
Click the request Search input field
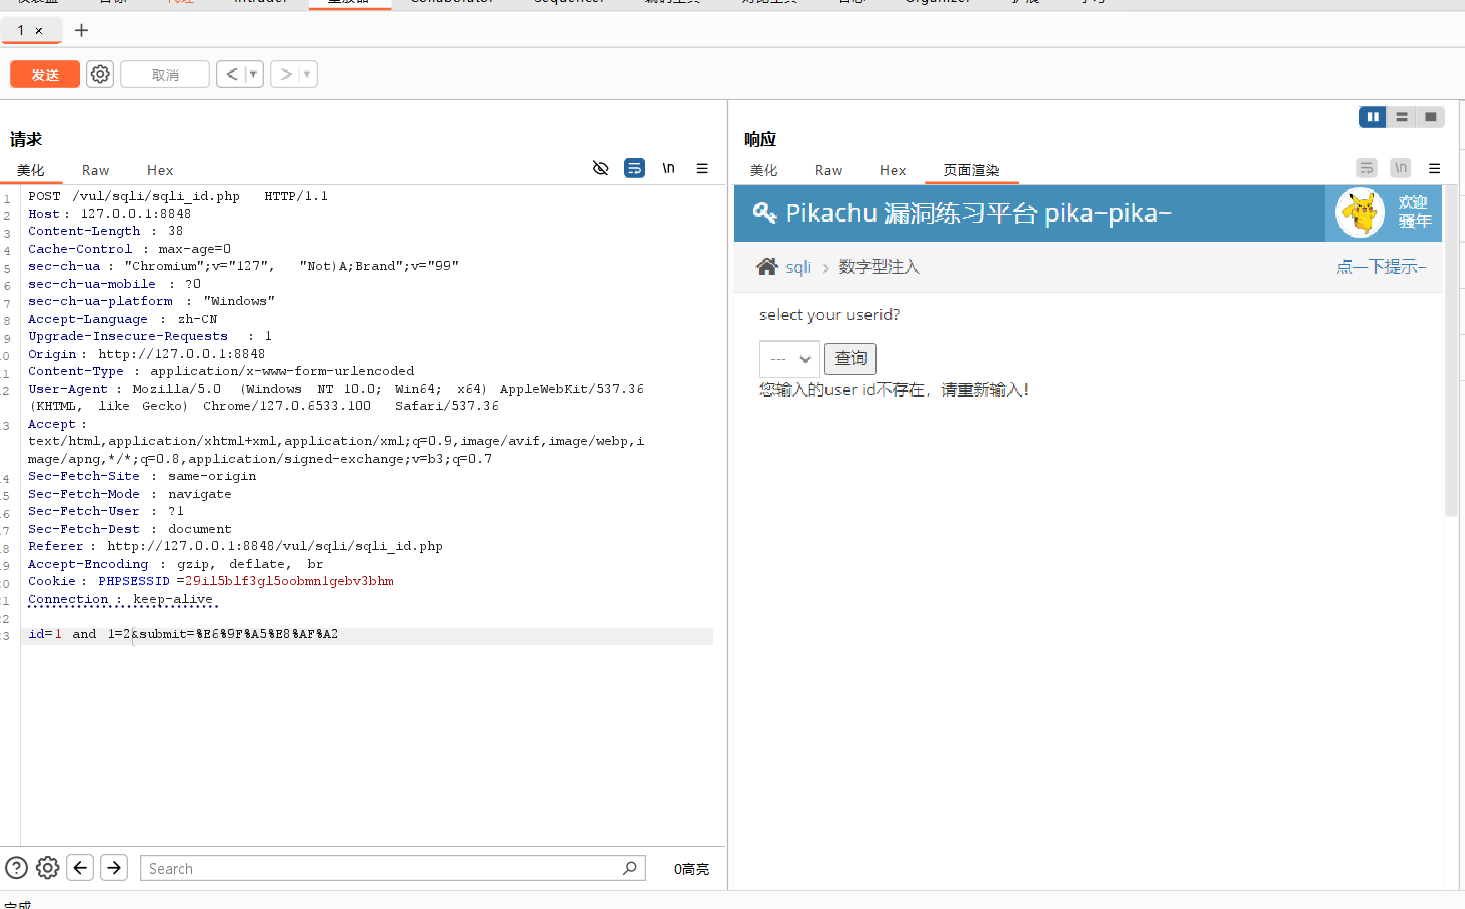[x=380, y=868]
